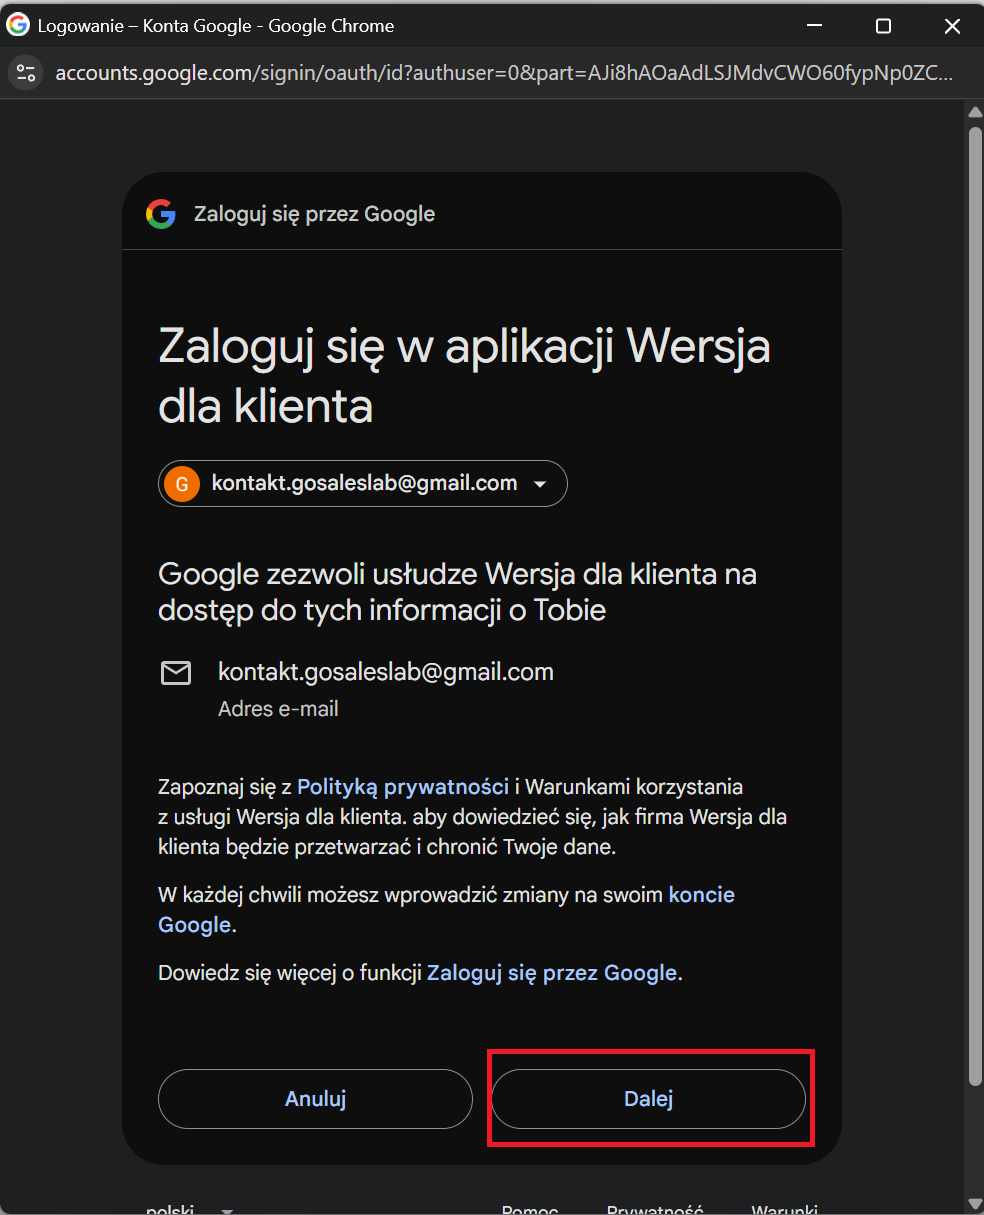Click the envelope icon beside the email address

(x=176, y=673)
